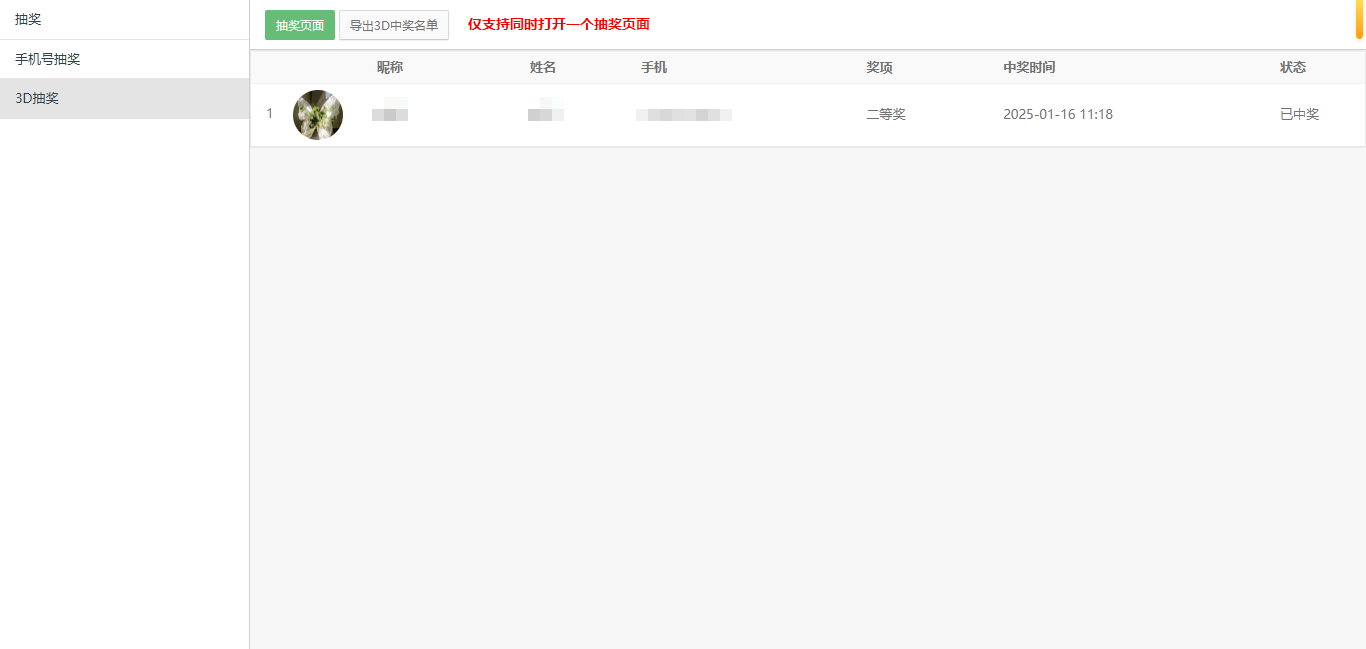Screen dimensions: 1366x649
Task: Click the 状态 column header
Action: click(x=1293, y=67)
